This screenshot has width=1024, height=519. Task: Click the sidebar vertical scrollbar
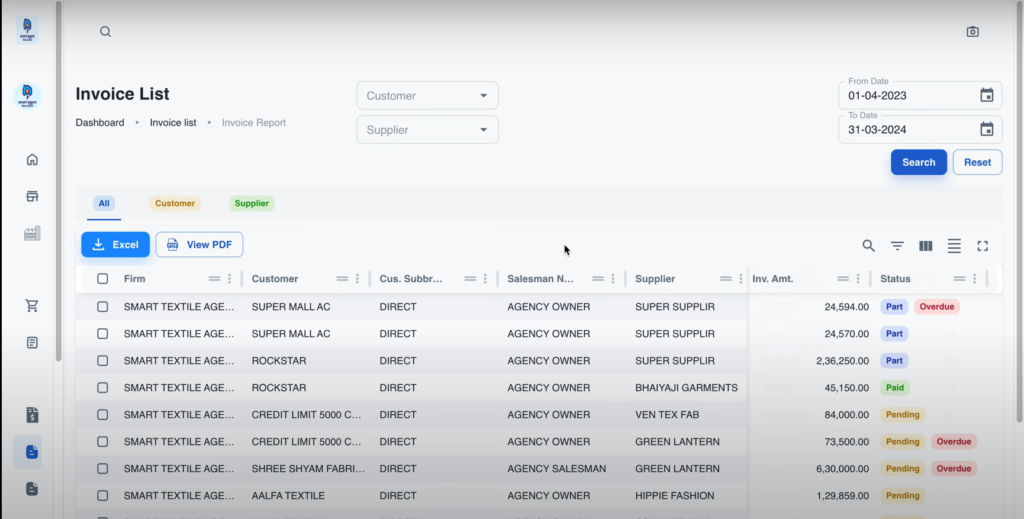[59, 181]
